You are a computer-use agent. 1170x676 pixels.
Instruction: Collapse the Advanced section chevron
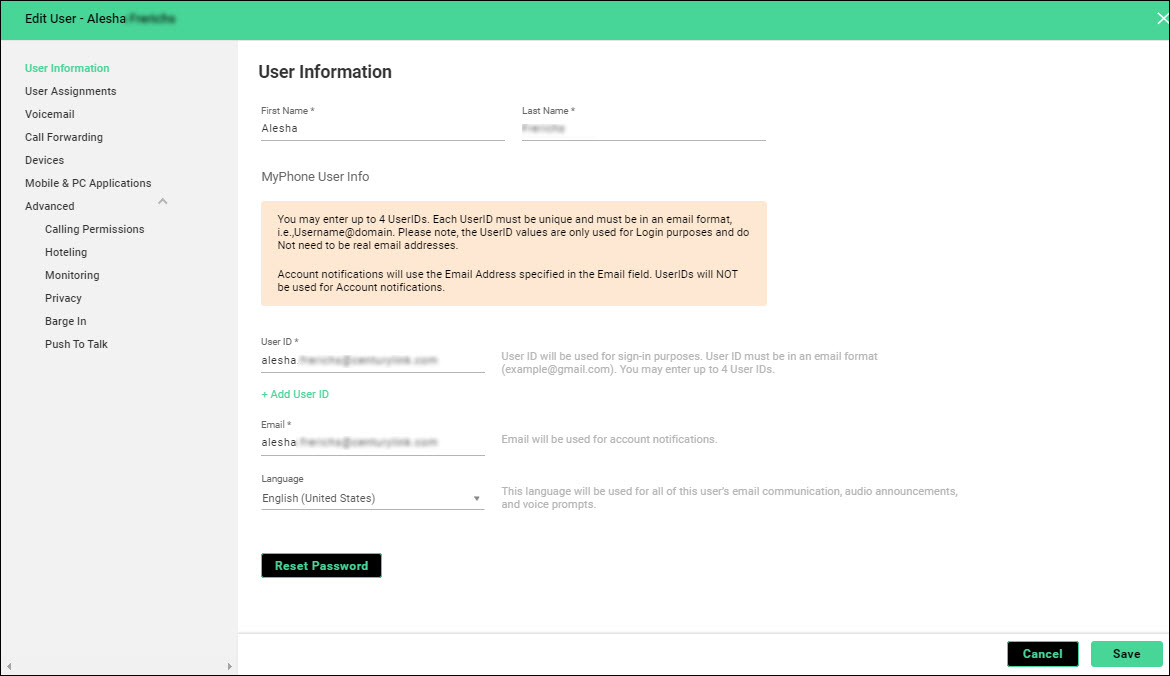coord(163,202)
